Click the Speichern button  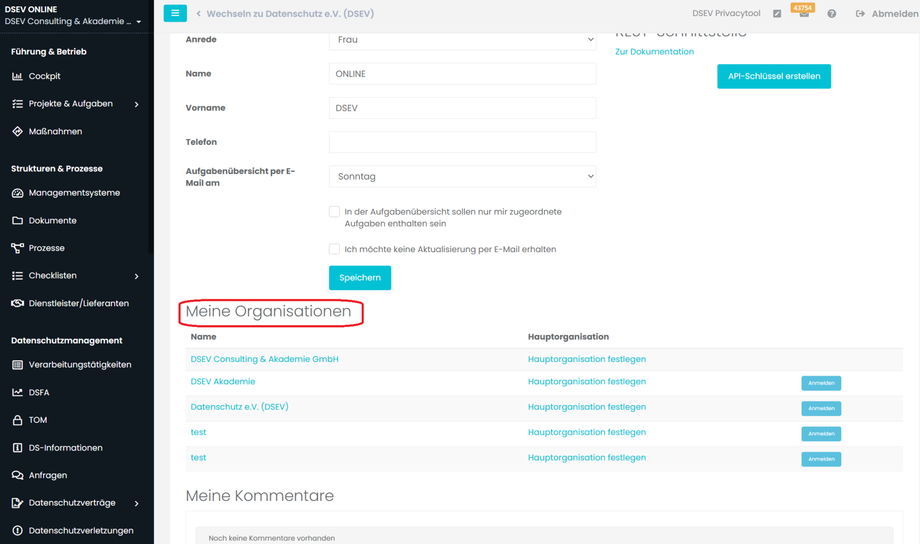(x=360, y=278)
